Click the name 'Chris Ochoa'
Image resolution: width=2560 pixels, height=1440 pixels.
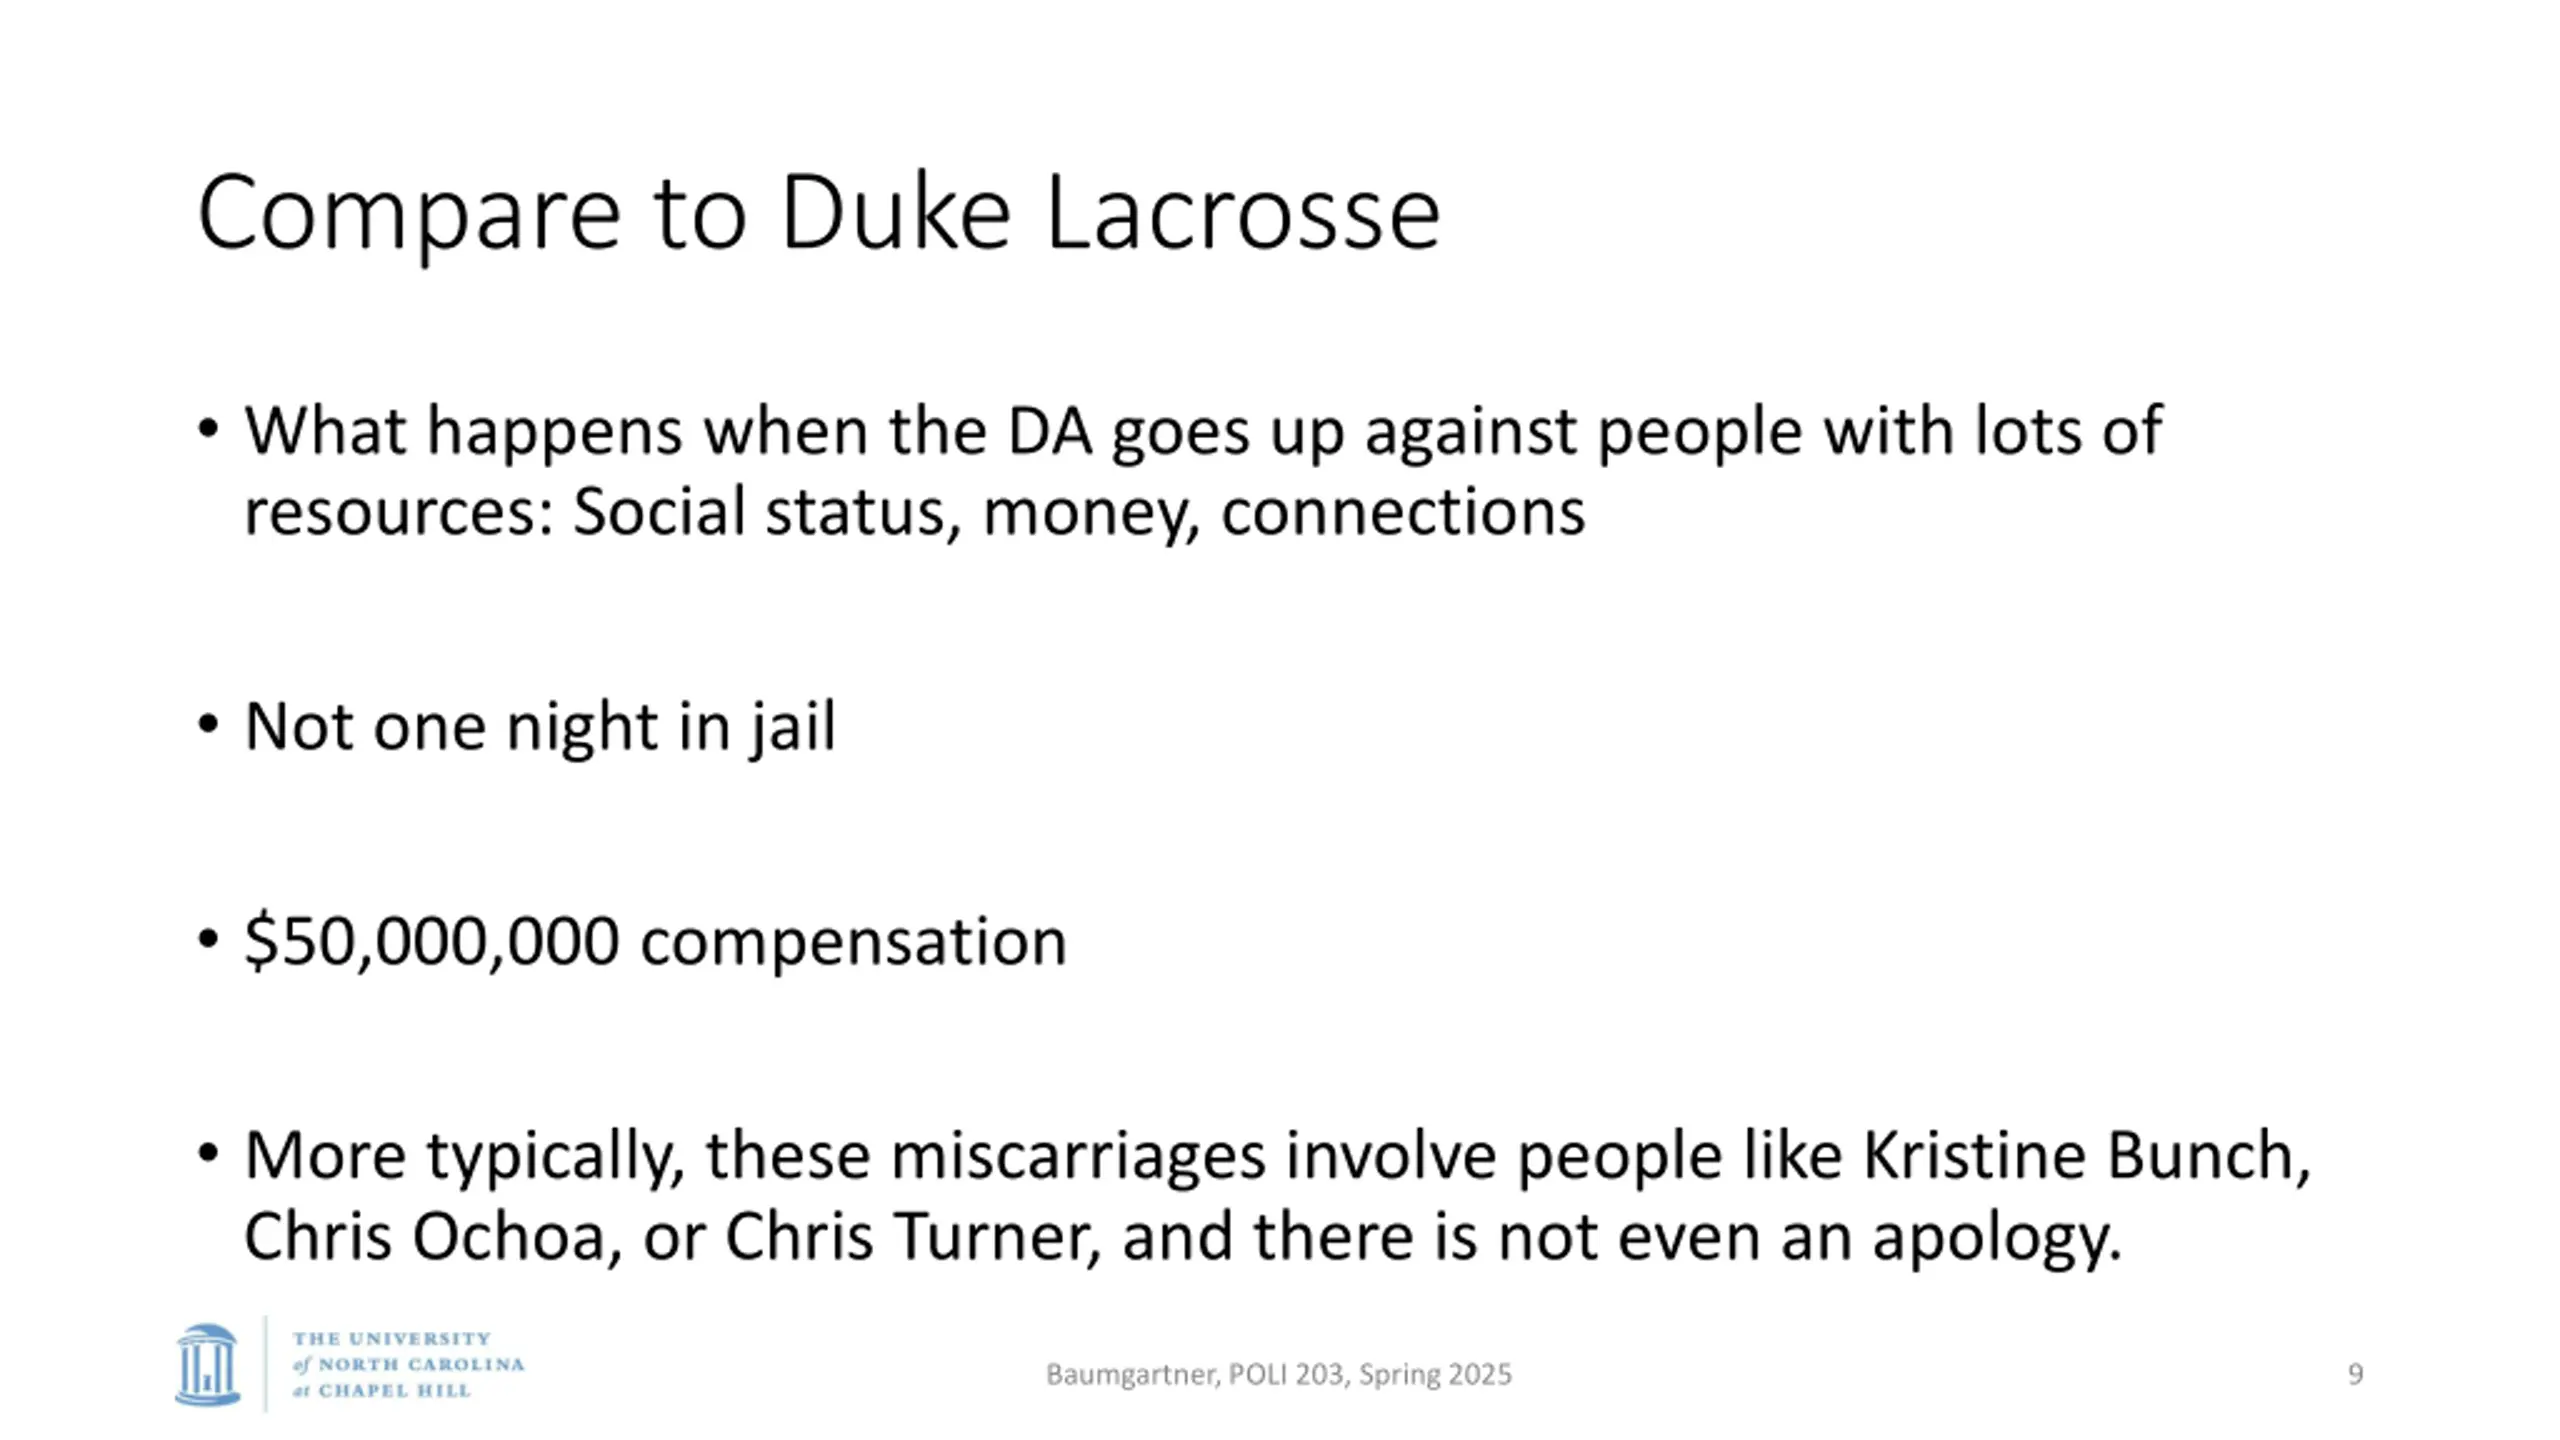[425, 1237]
